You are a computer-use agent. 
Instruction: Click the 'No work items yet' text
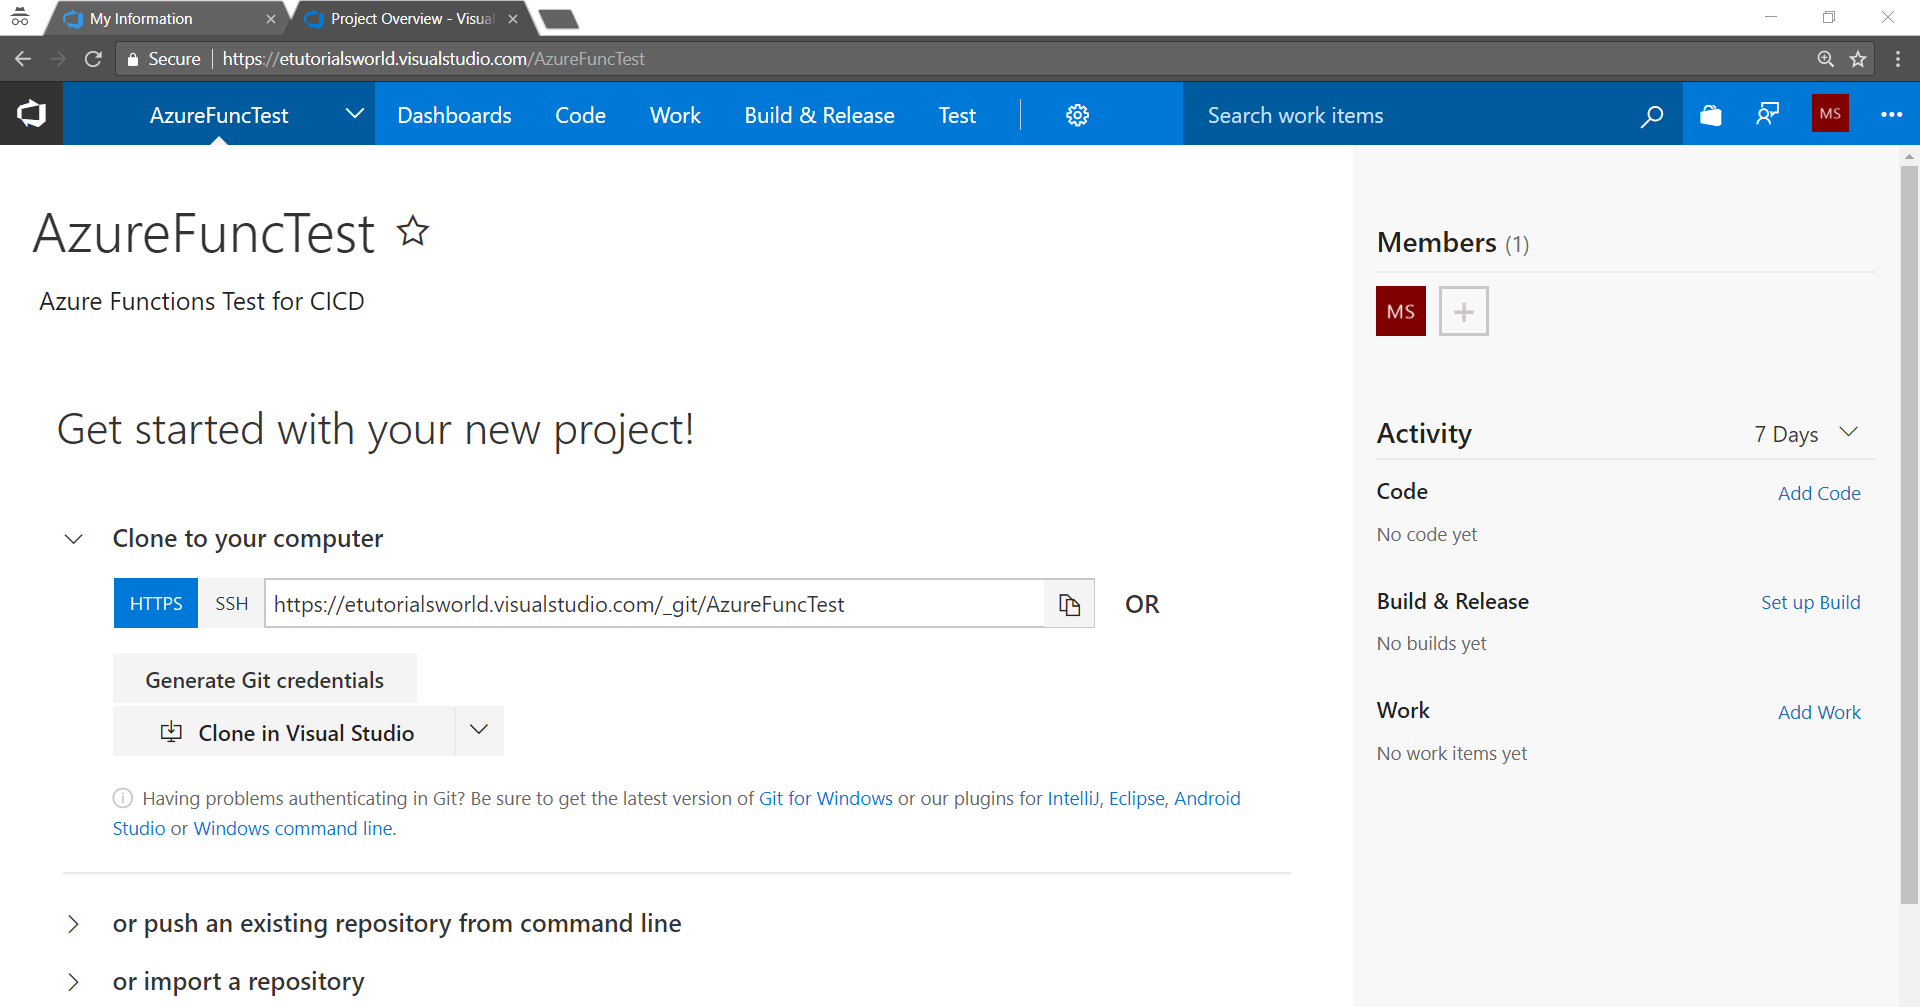pyautogui.click(x=1452, y=753)
